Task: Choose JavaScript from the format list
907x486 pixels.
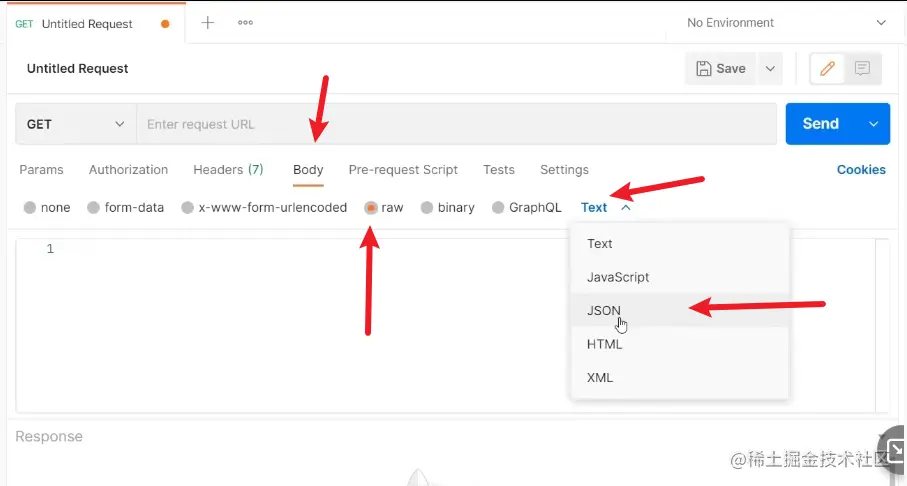Action: pyautogui.click(x=680, y=277)
